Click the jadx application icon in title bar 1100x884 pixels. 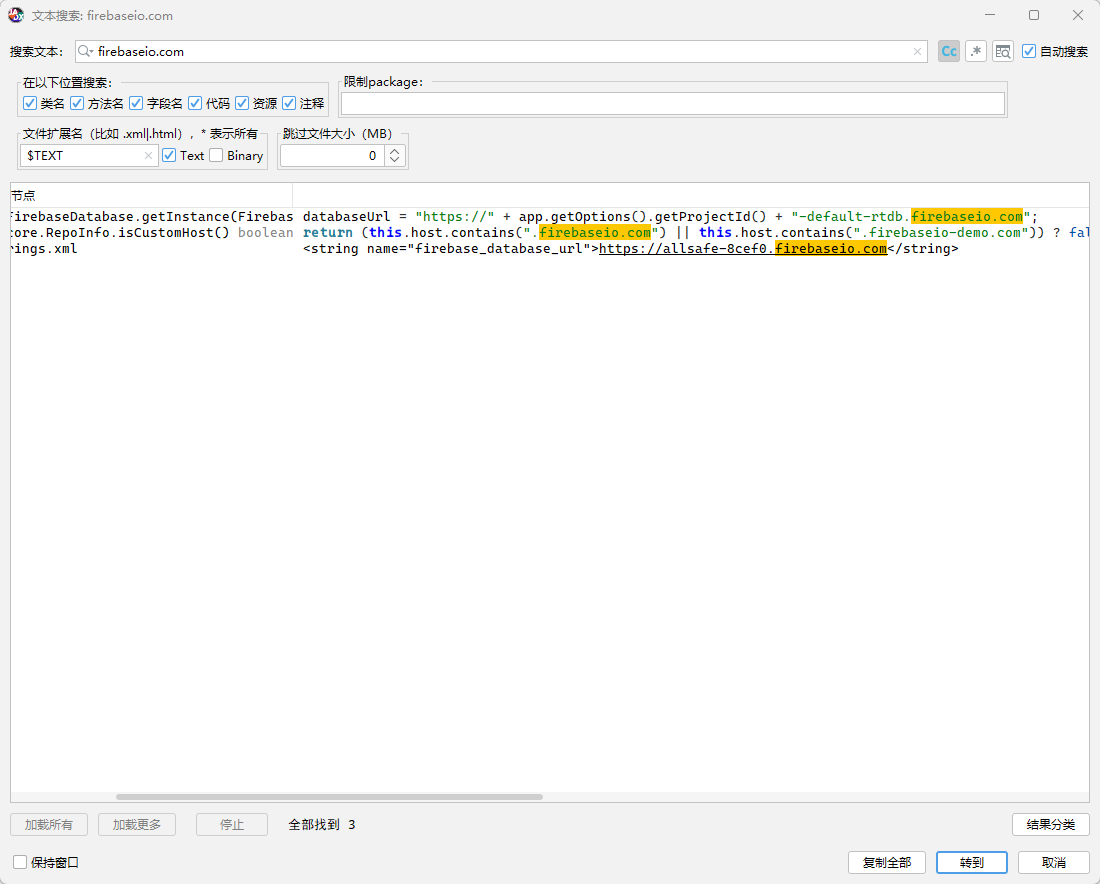point(15,15)
